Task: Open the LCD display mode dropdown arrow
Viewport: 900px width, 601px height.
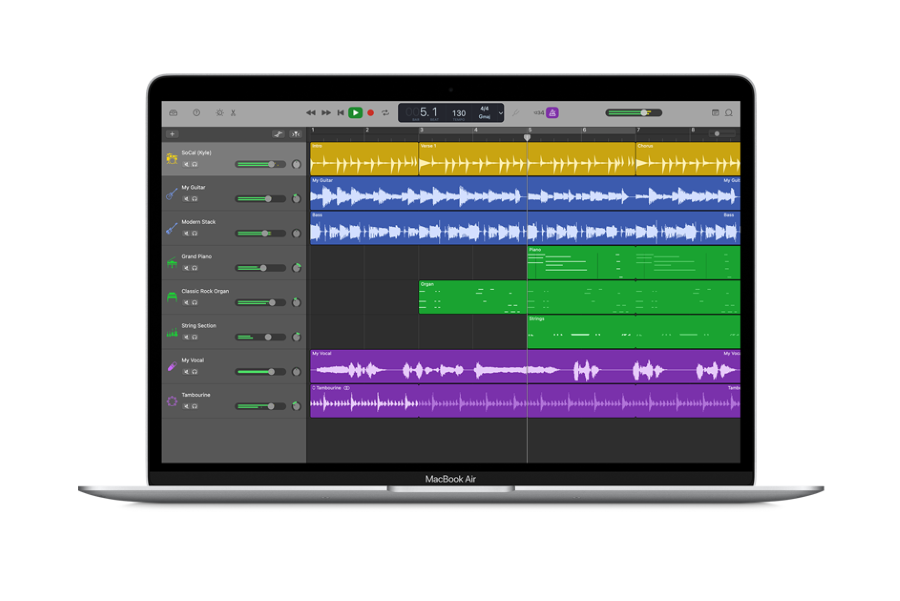Action: tap(501, 113)
